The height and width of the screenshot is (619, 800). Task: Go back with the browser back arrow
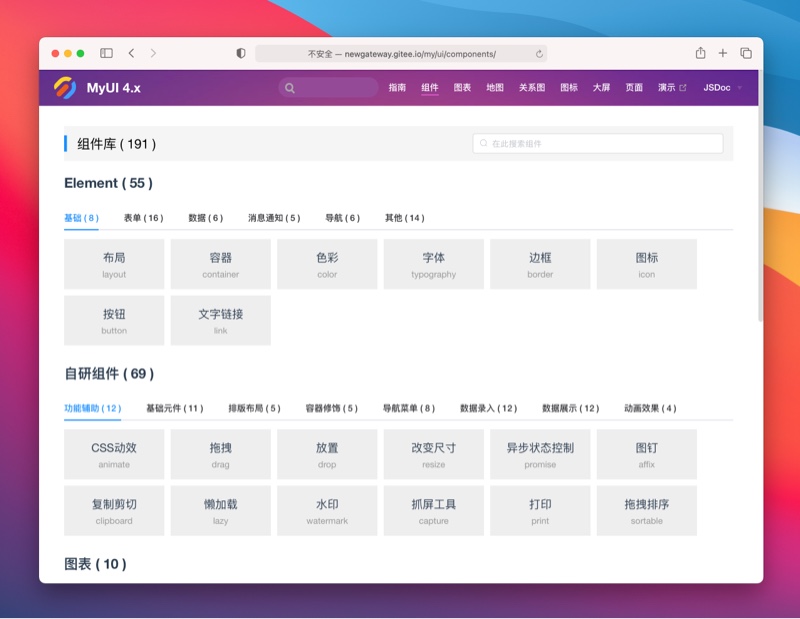(131, 53)
